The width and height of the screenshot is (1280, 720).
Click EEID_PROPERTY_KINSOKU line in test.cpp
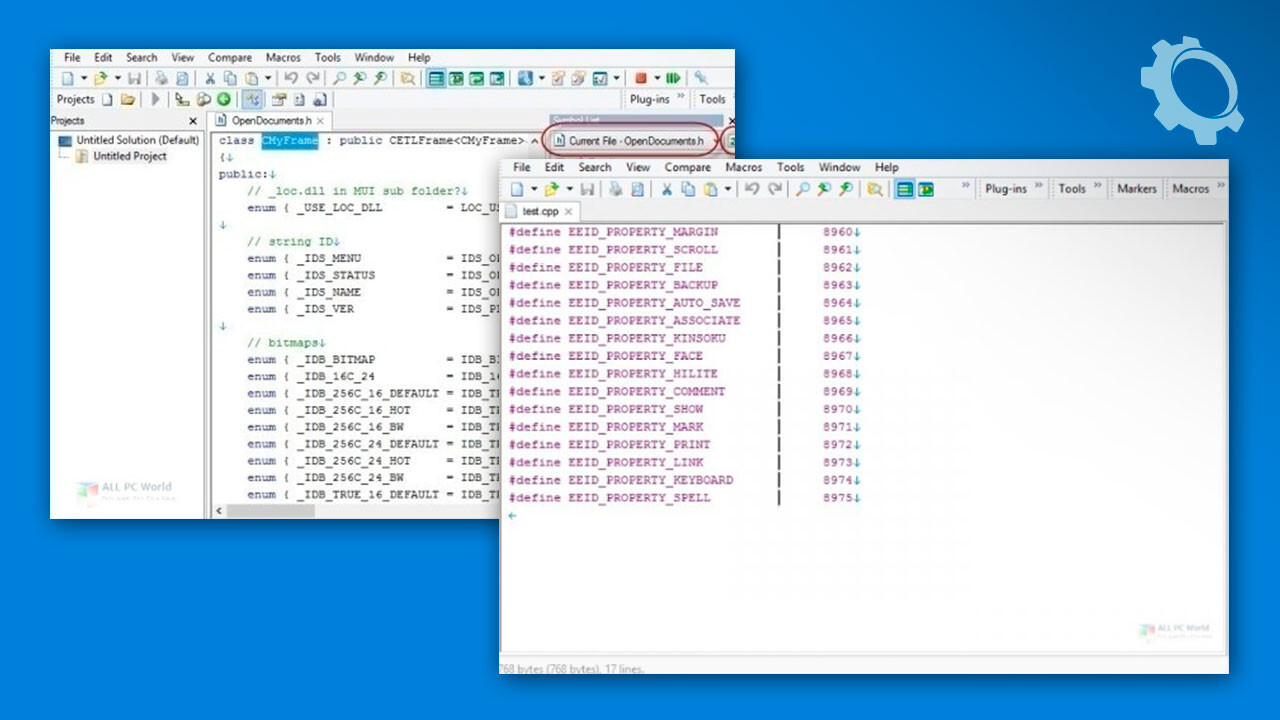click(x=617, y=338)
